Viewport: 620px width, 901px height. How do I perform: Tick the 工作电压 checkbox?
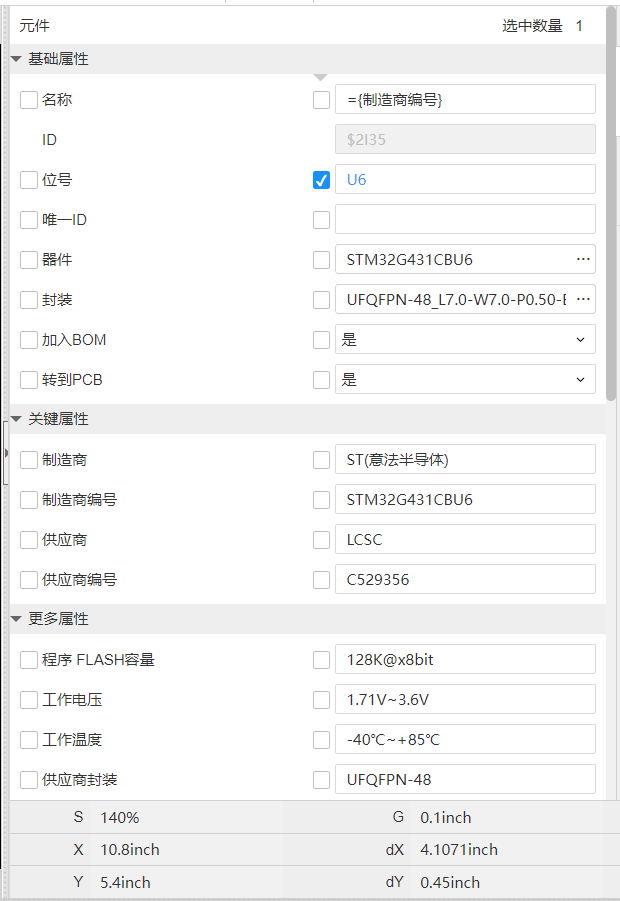click(29, 700)
